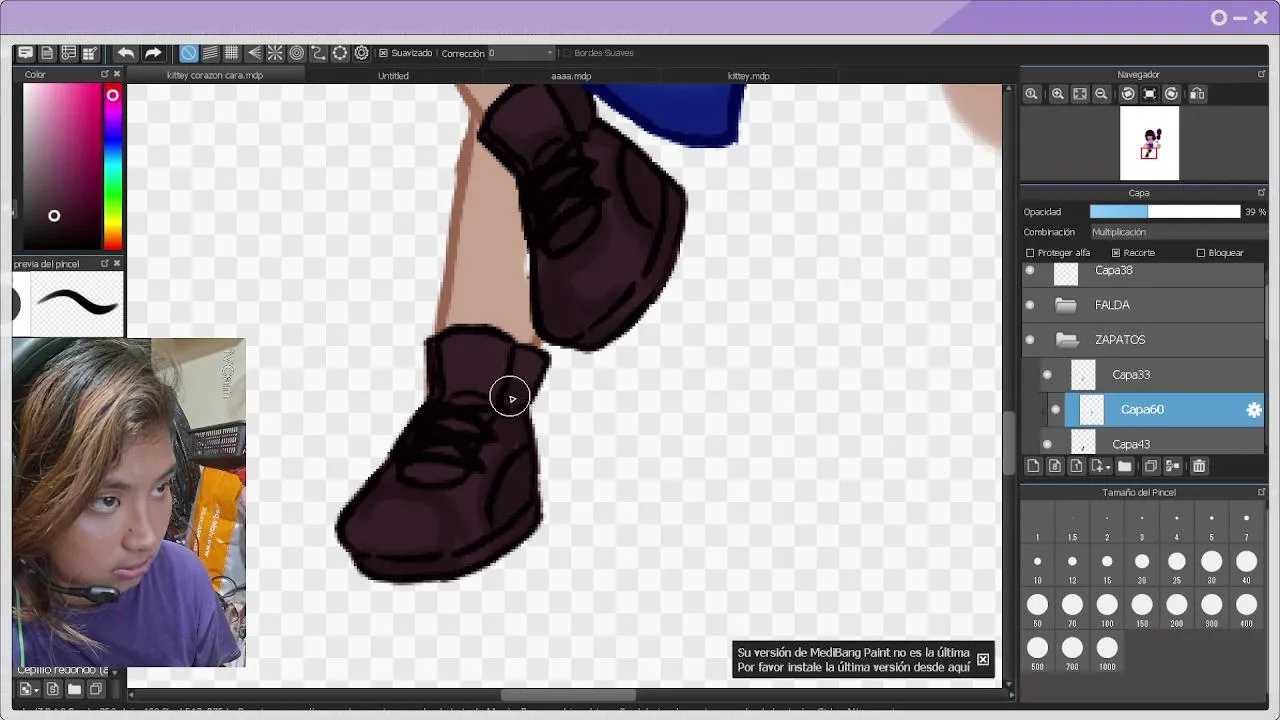Open the Corrección value dropdown
Viewport: 1280px width, 720px height.
click(520, 53)
